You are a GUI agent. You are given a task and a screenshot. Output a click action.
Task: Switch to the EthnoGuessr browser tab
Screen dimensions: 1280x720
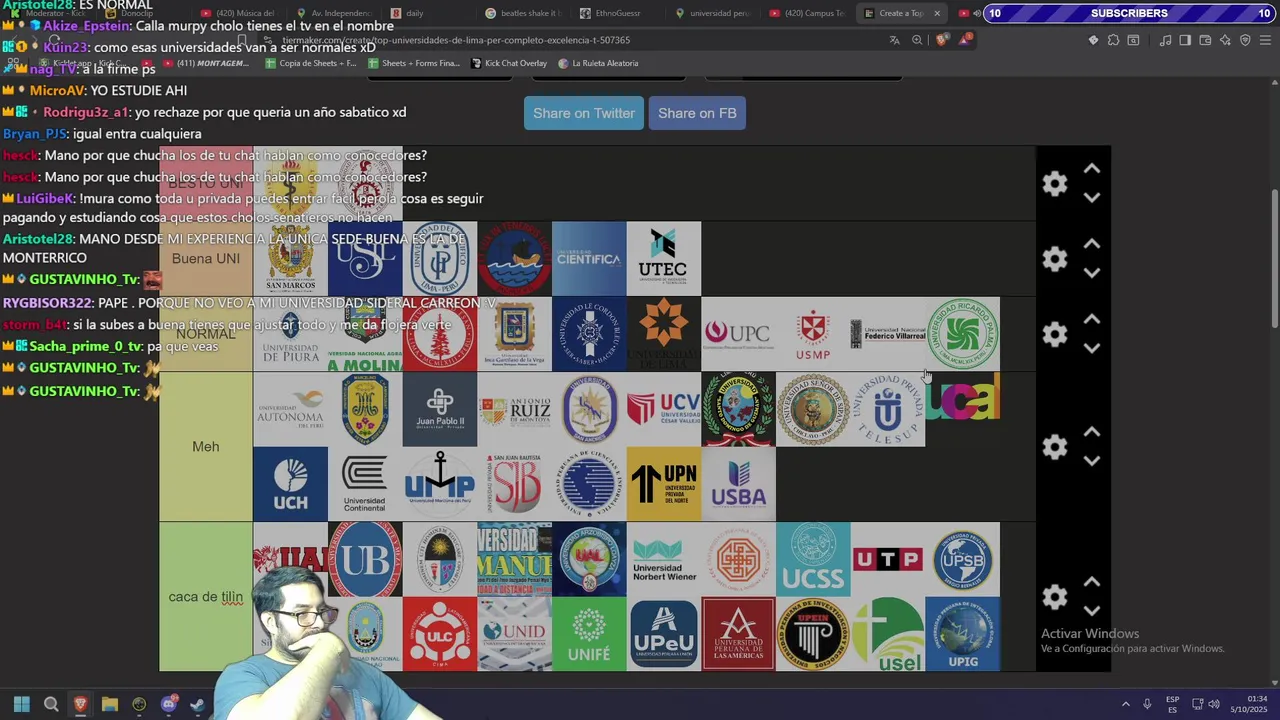click(x=617, y=13)
